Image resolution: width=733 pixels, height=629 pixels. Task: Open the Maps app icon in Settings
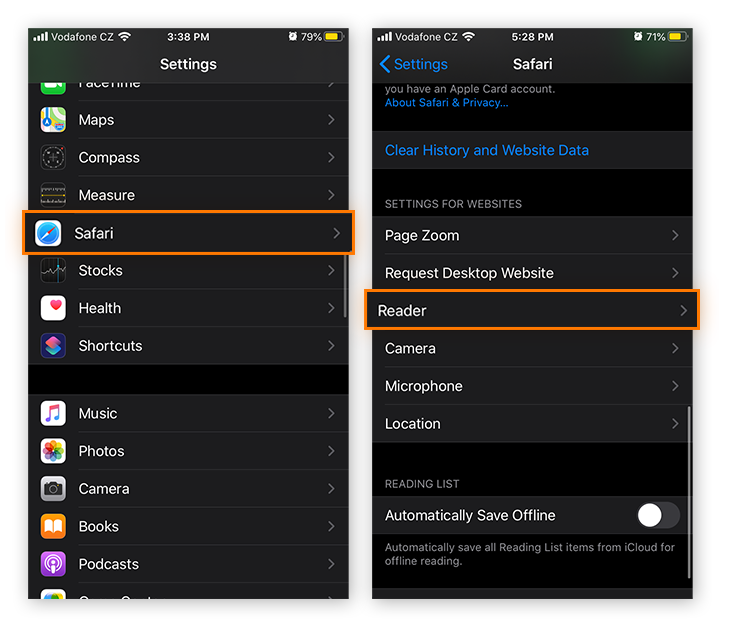pos(53,120)
